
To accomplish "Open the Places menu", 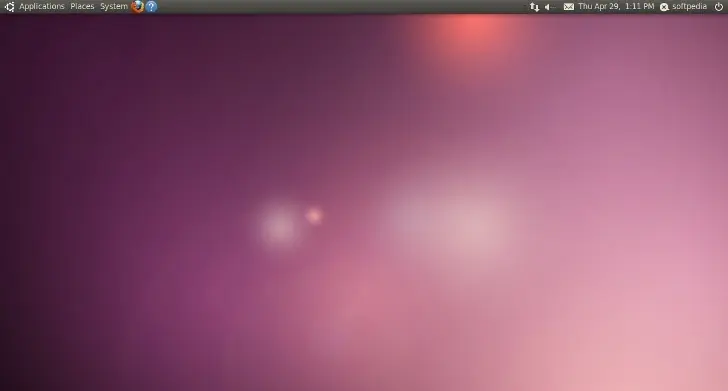I will pyautogui.click(x=82, y=7).
